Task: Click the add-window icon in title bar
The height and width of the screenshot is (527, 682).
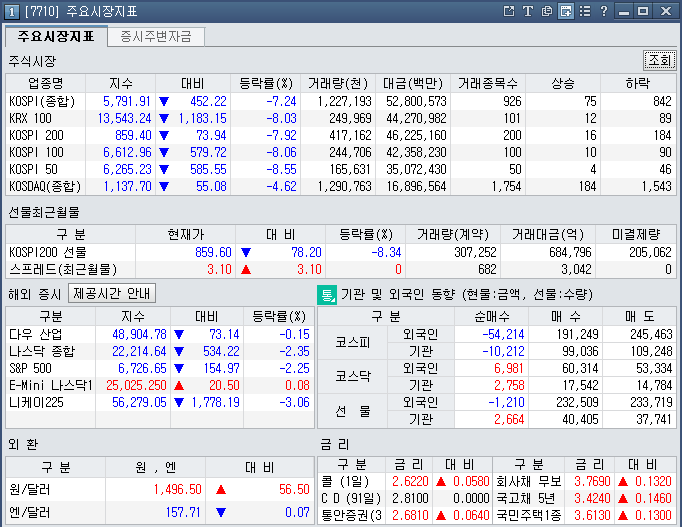Action: coord(566,11)
